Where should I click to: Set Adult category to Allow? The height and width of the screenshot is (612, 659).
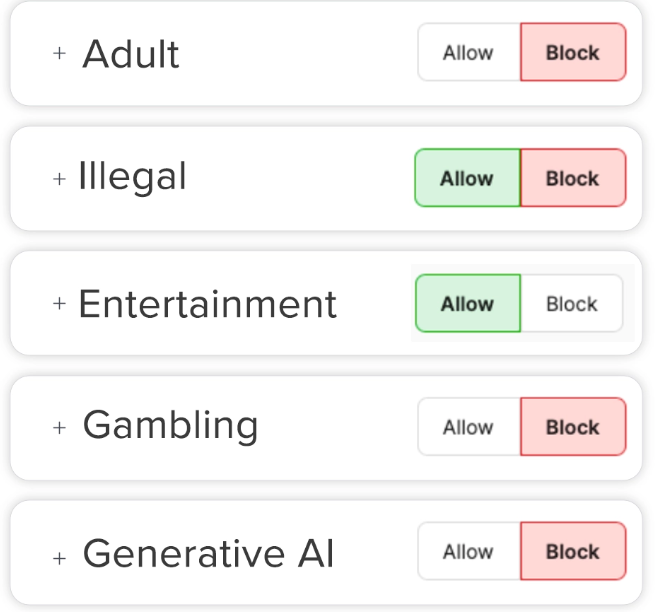[x=468, y=53]
